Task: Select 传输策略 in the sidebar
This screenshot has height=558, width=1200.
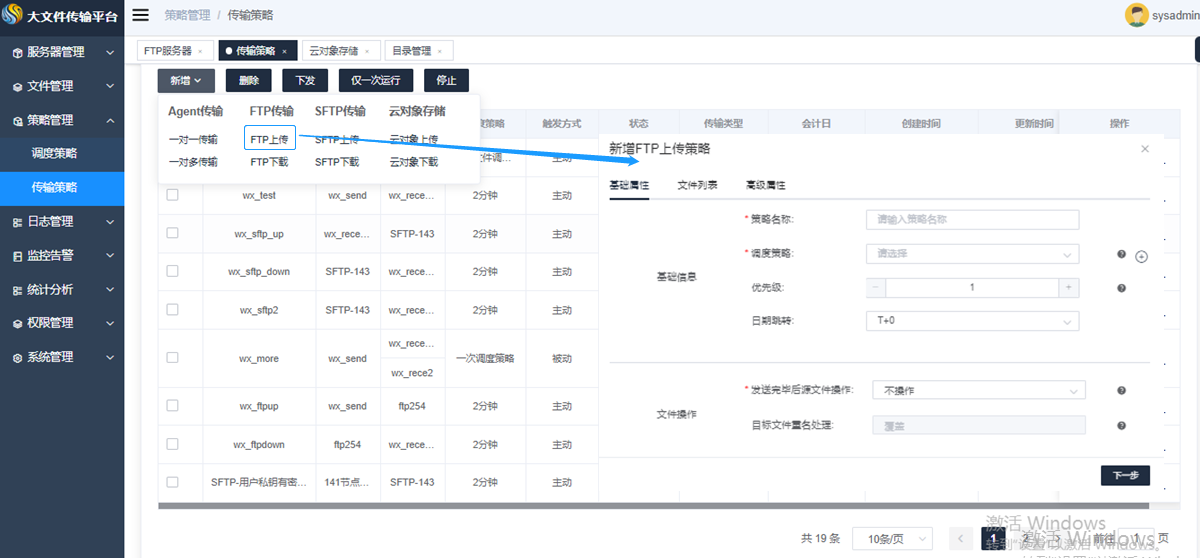Action: pos(62,187)
